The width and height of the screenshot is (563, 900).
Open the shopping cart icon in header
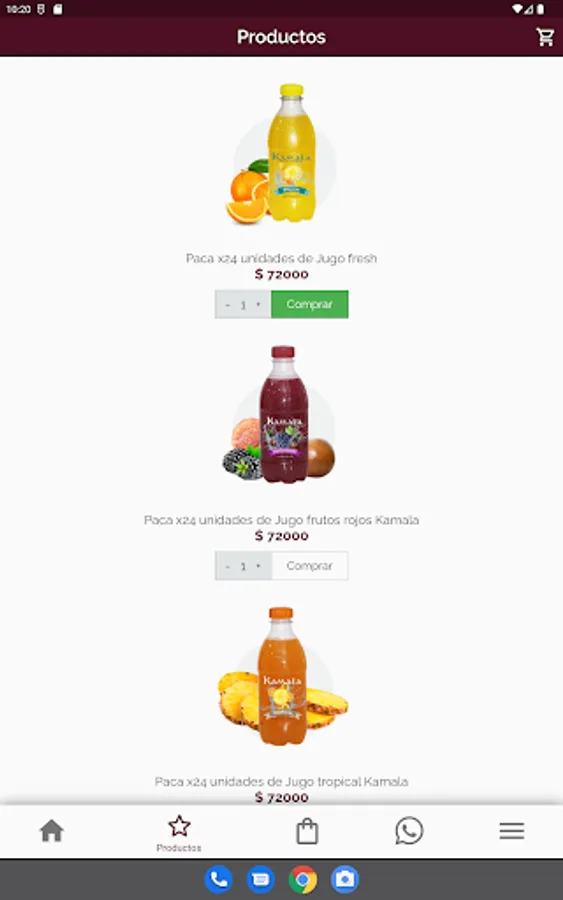[x=545, y=37]
